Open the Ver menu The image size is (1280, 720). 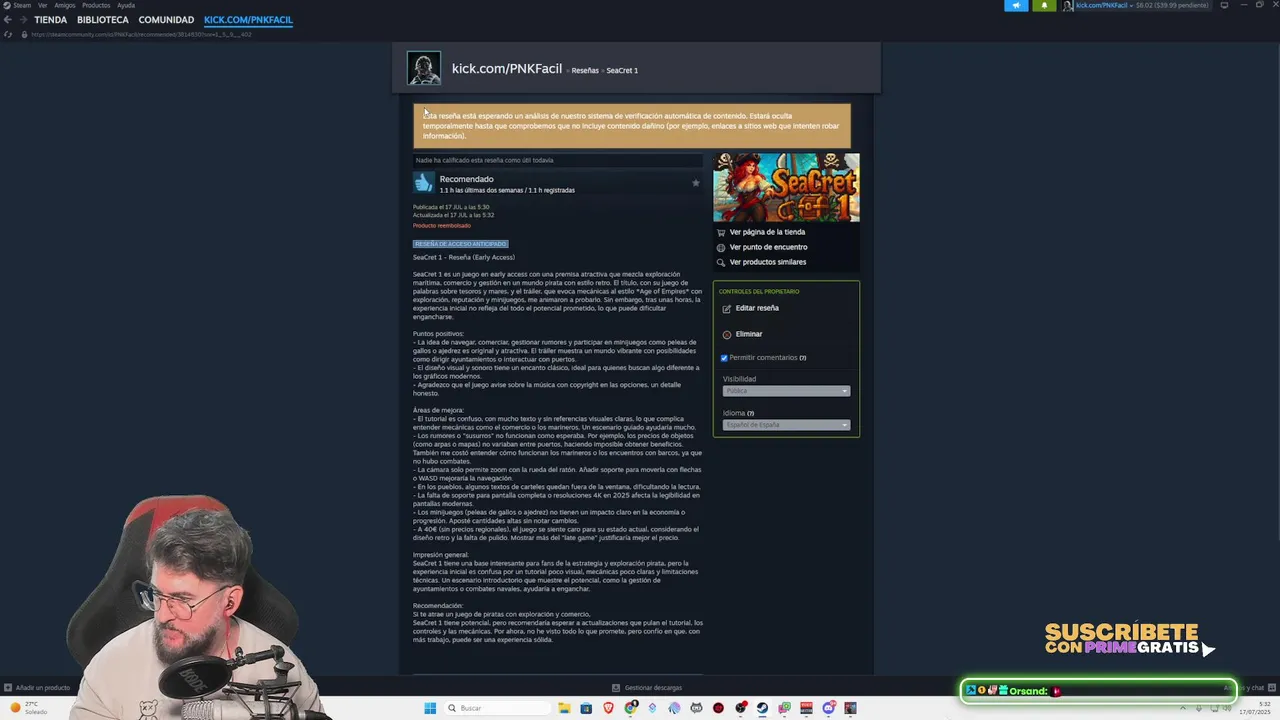(43, 5)
